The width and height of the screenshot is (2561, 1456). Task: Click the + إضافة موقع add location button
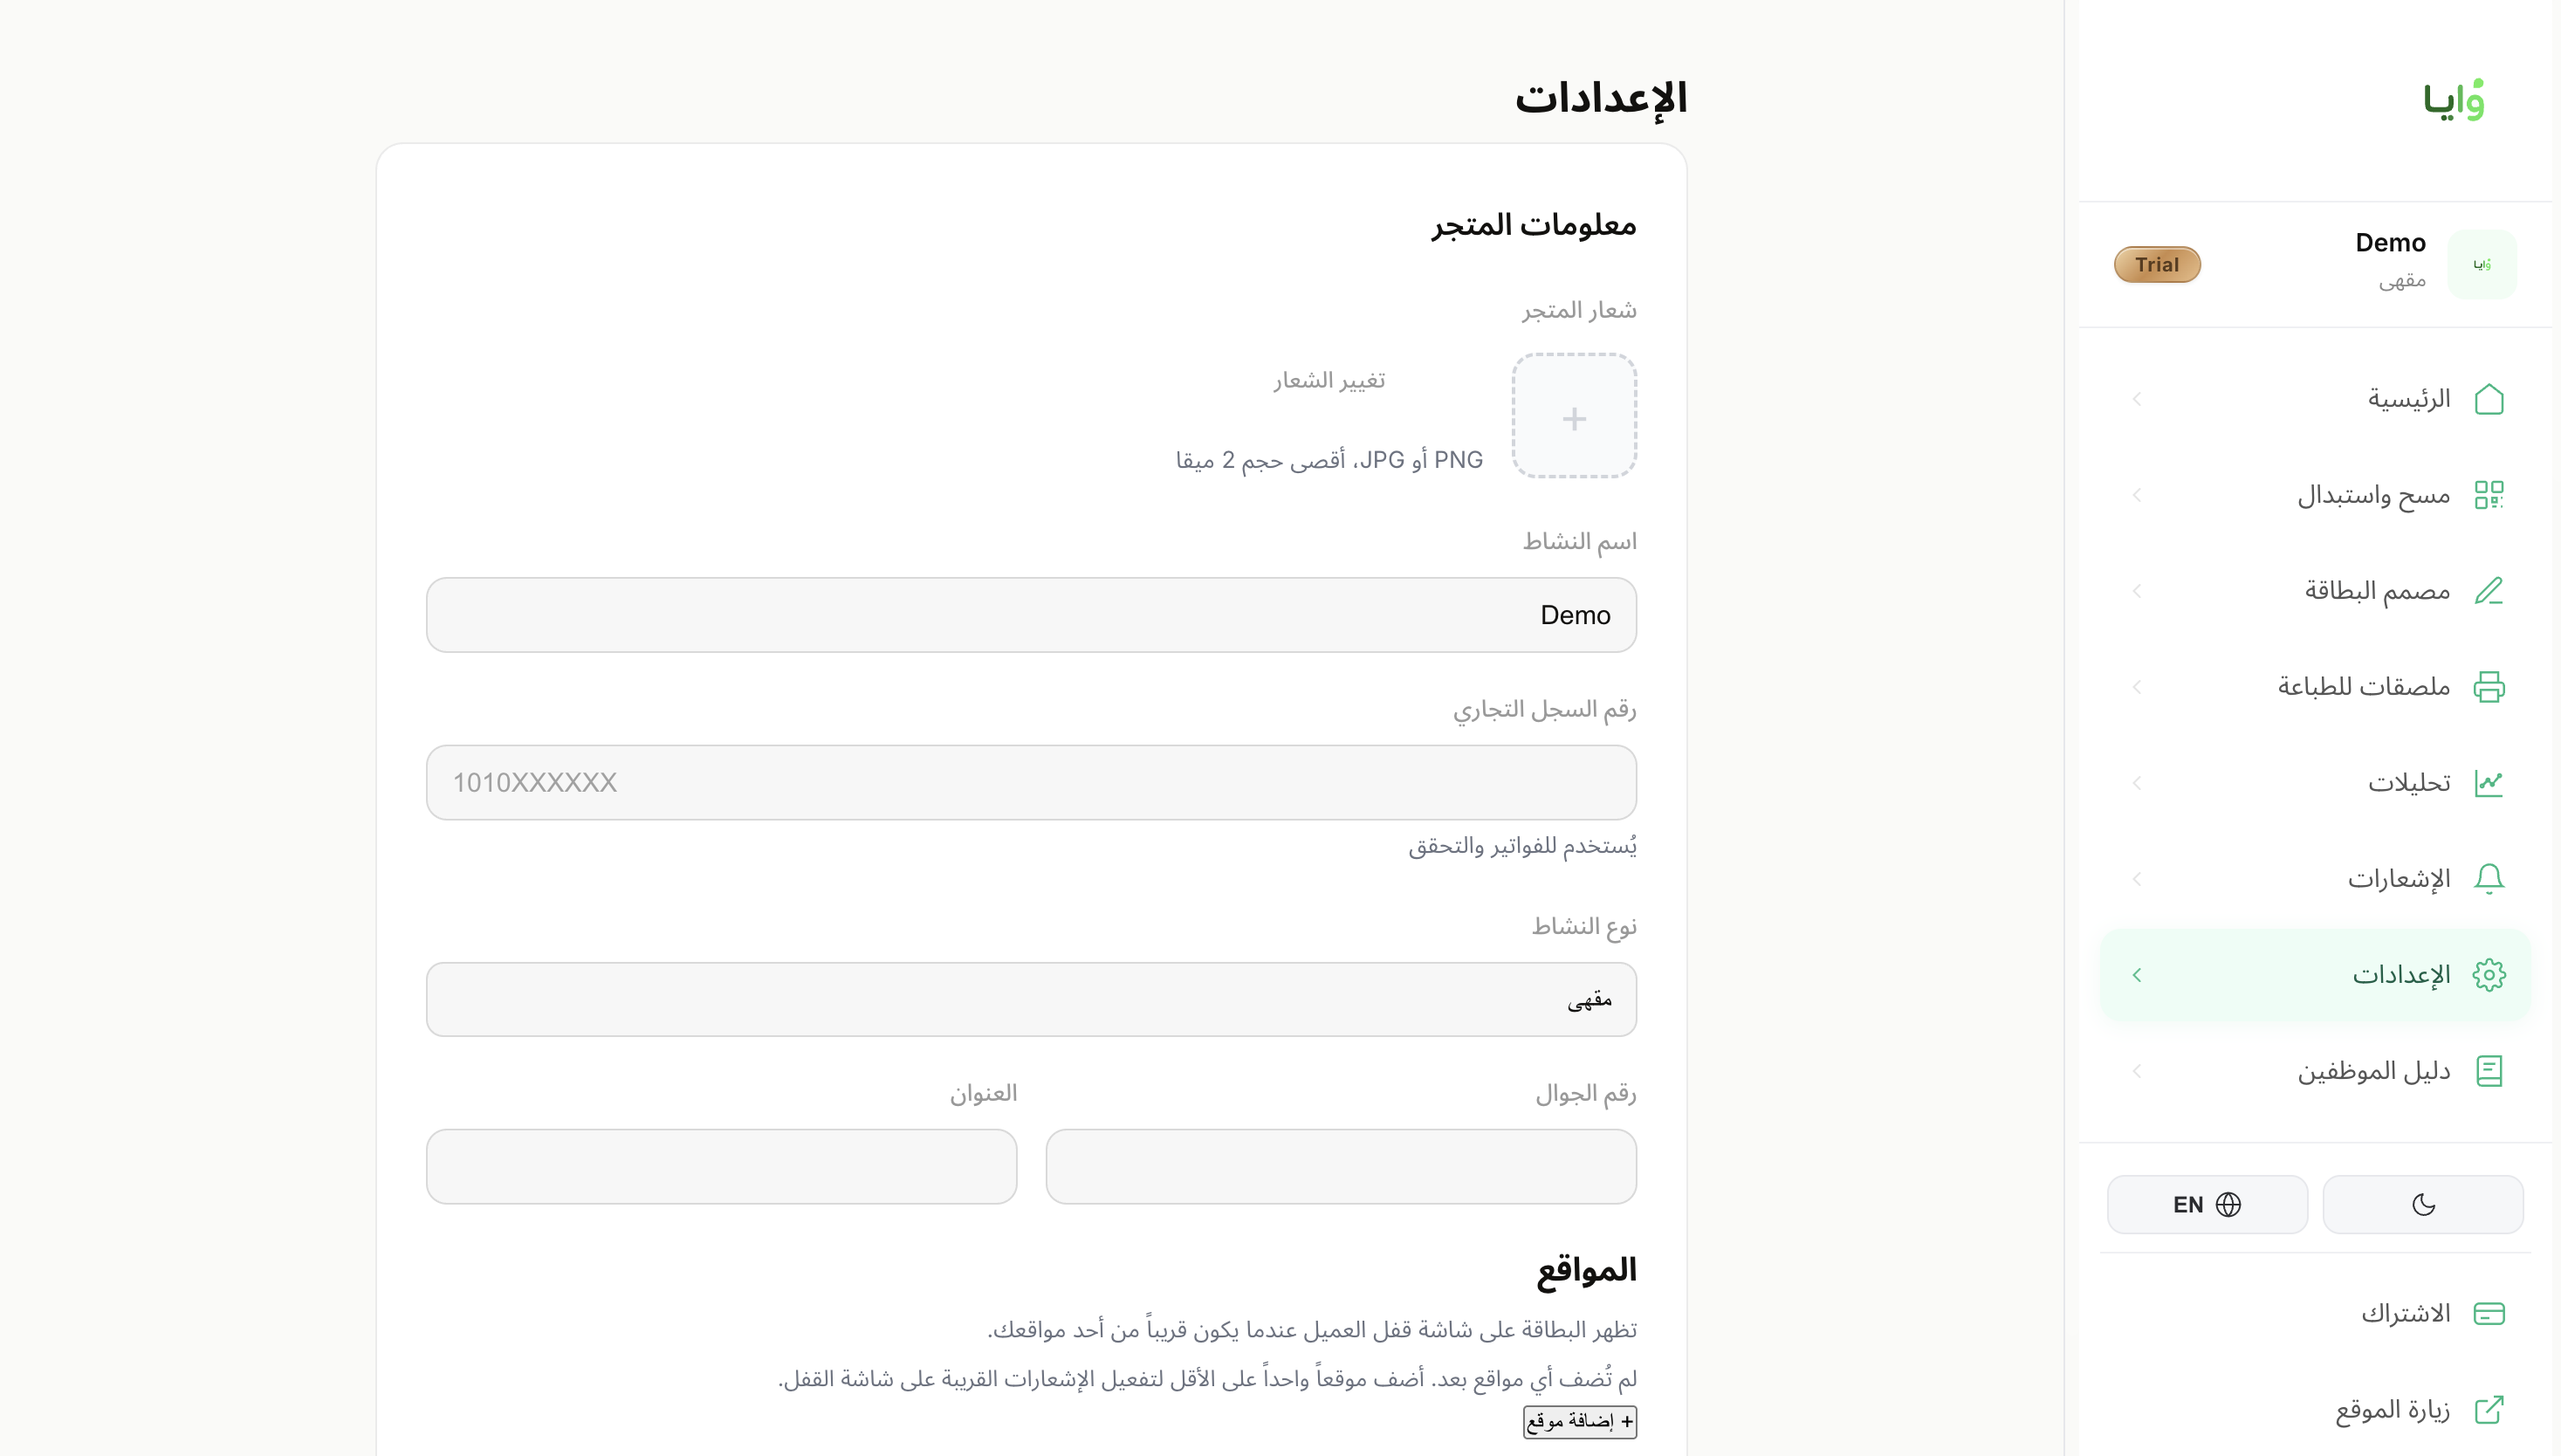(1580, 1421)
